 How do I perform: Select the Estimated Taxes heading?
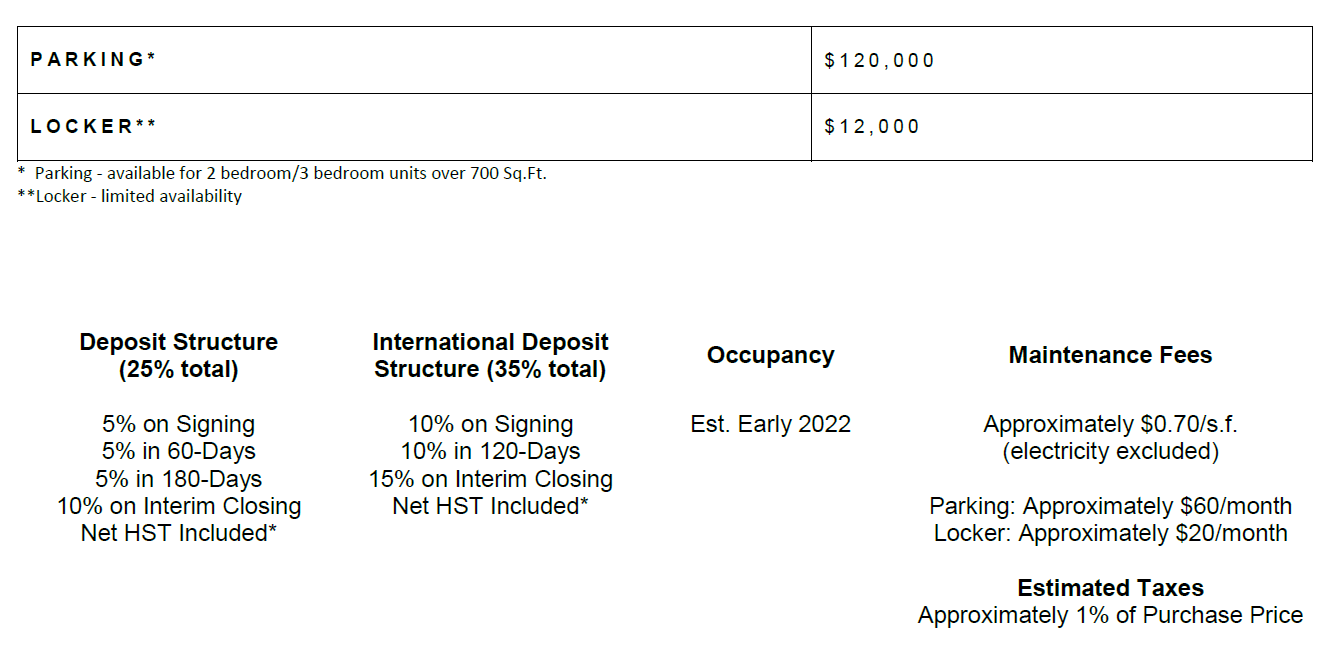pos(1110,588)
